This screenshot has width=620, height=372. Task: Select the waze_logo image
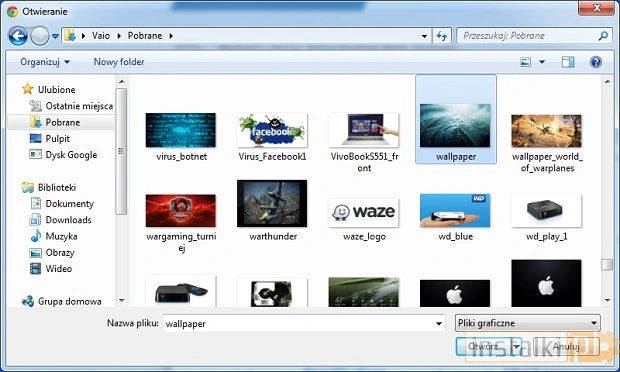click(x=364, y=219)
